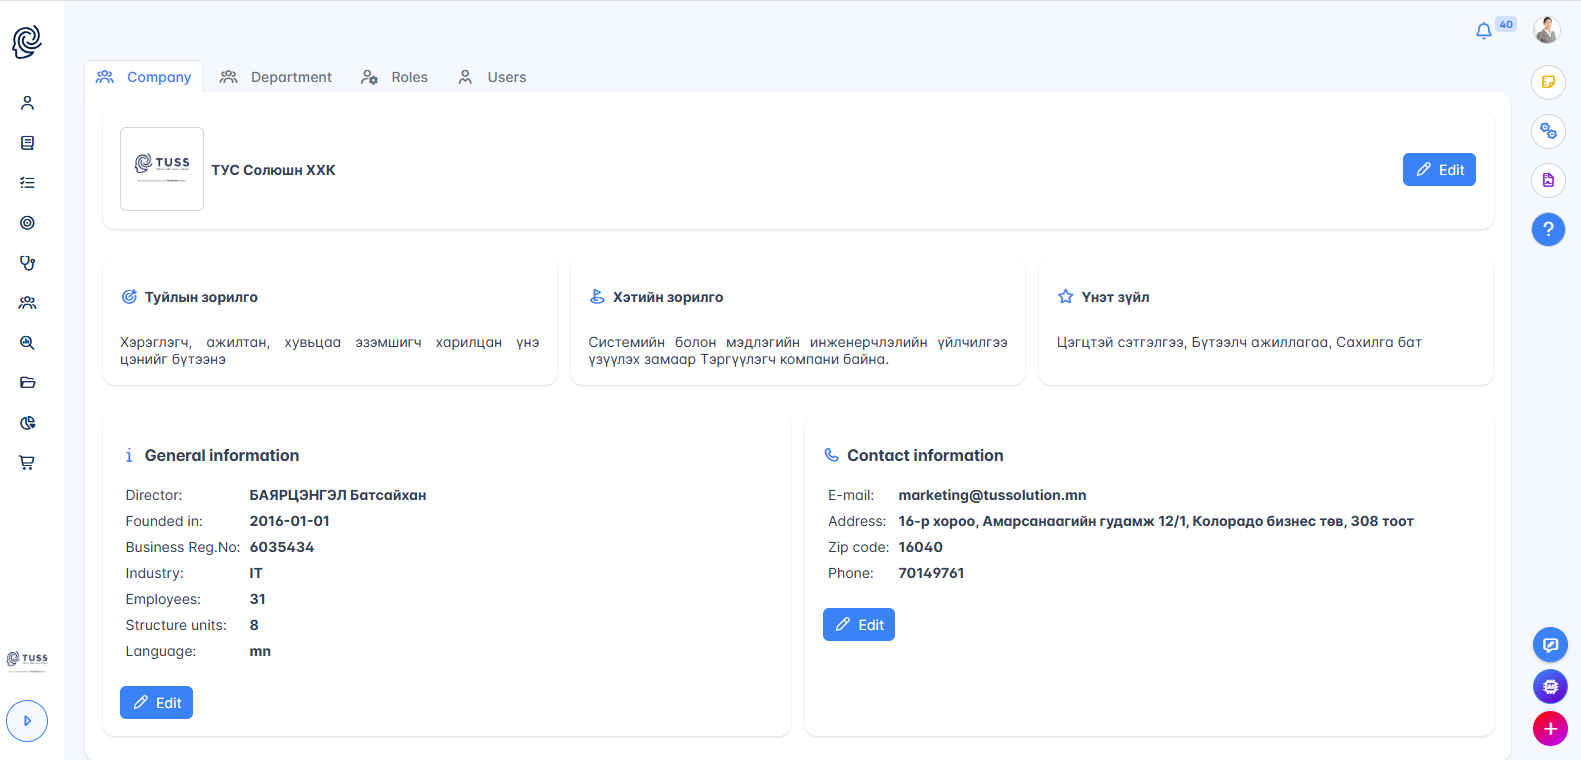Open the pie chart reports icon in sidebar
Image resolution: width=1581 pixels, height=760 pixels.
tap(27, 423)
